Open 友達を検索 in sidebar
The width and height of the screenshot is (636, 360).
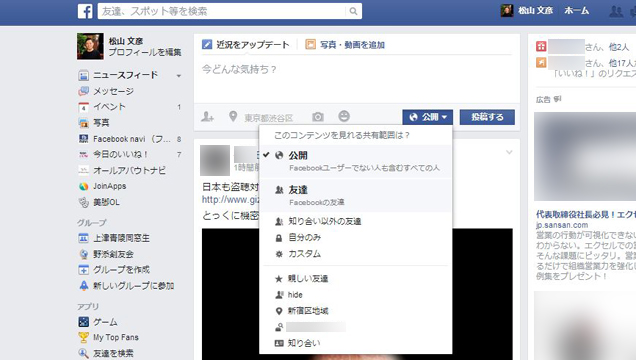[x=113, y=354]
